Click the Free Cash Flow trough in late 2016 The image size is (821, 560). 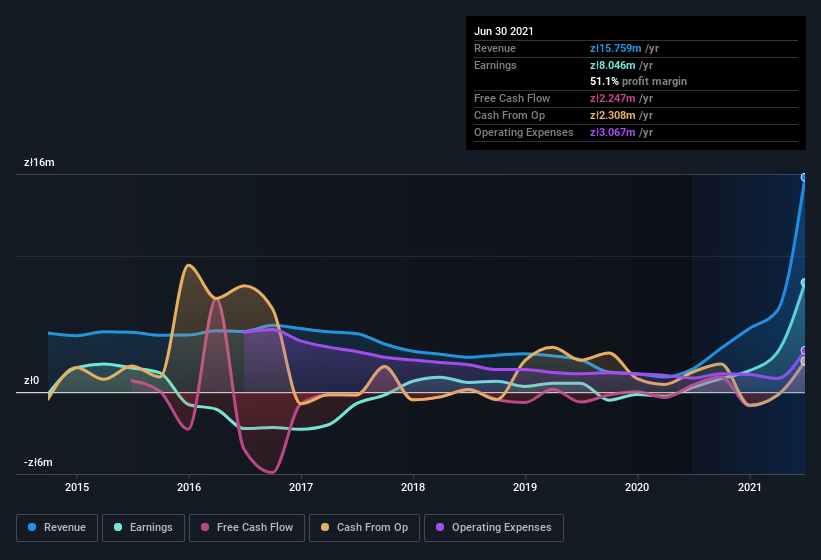point(272,472)
